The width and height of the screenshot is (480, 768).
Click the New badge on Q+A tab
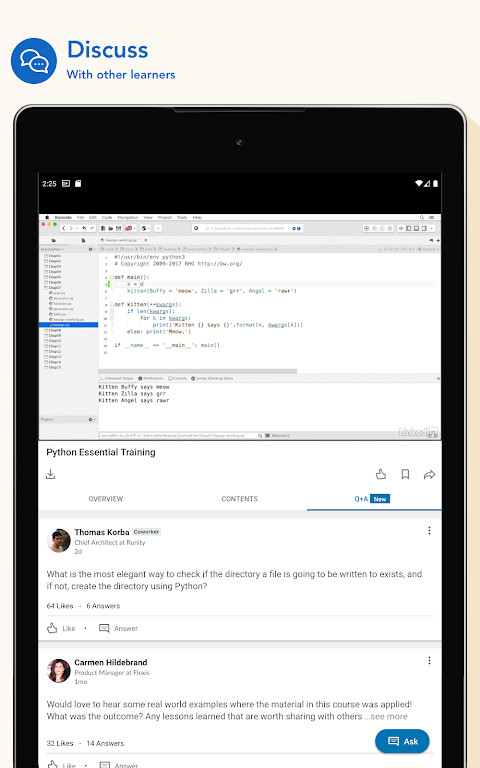[x=380, y=499]
